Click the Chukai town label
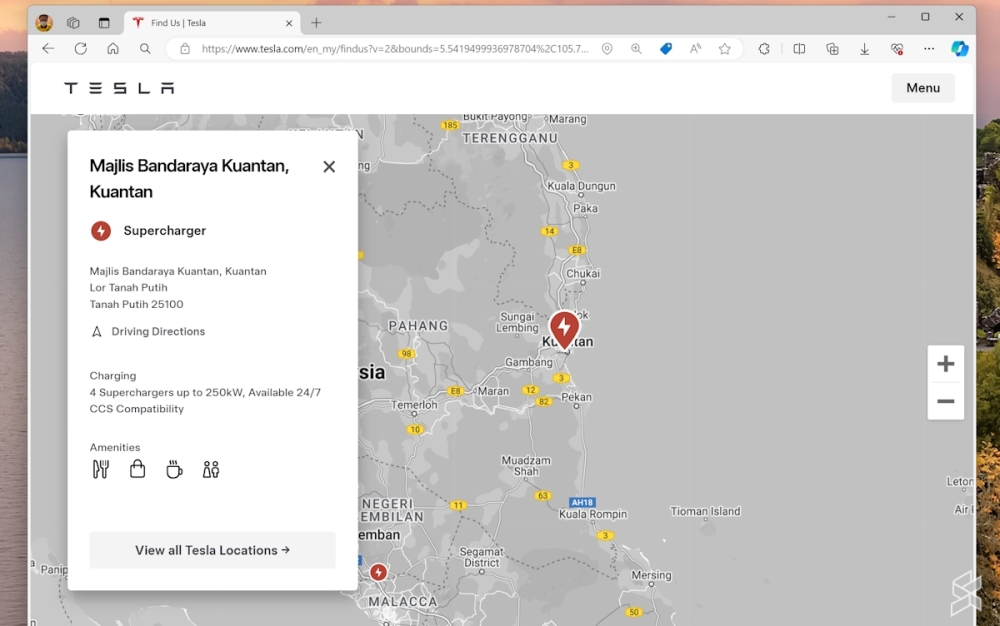The height and width of the screenshot is (626, 1000). pos(583,273)
